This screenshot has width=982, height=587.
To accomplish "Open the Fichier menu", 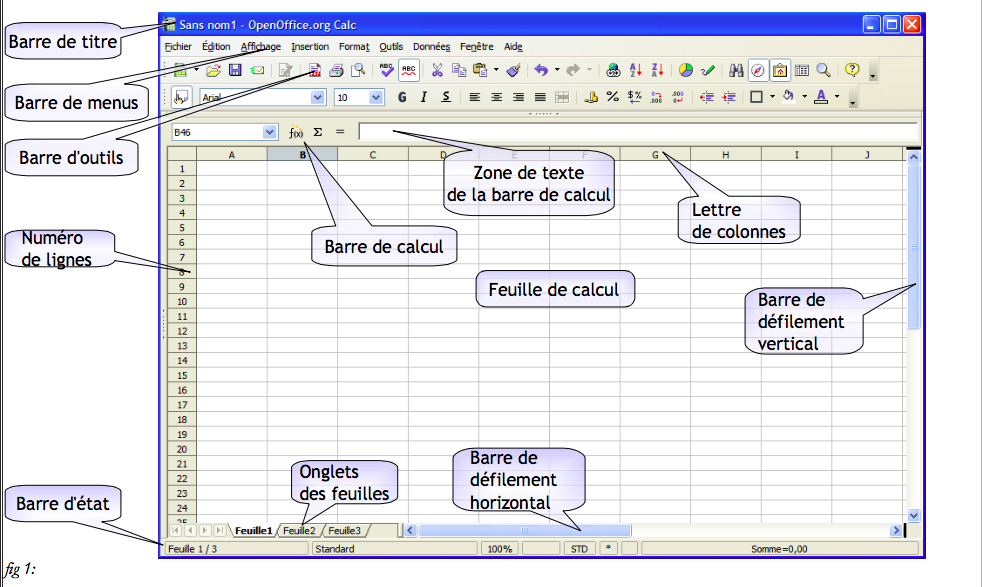I will (178, 46).
